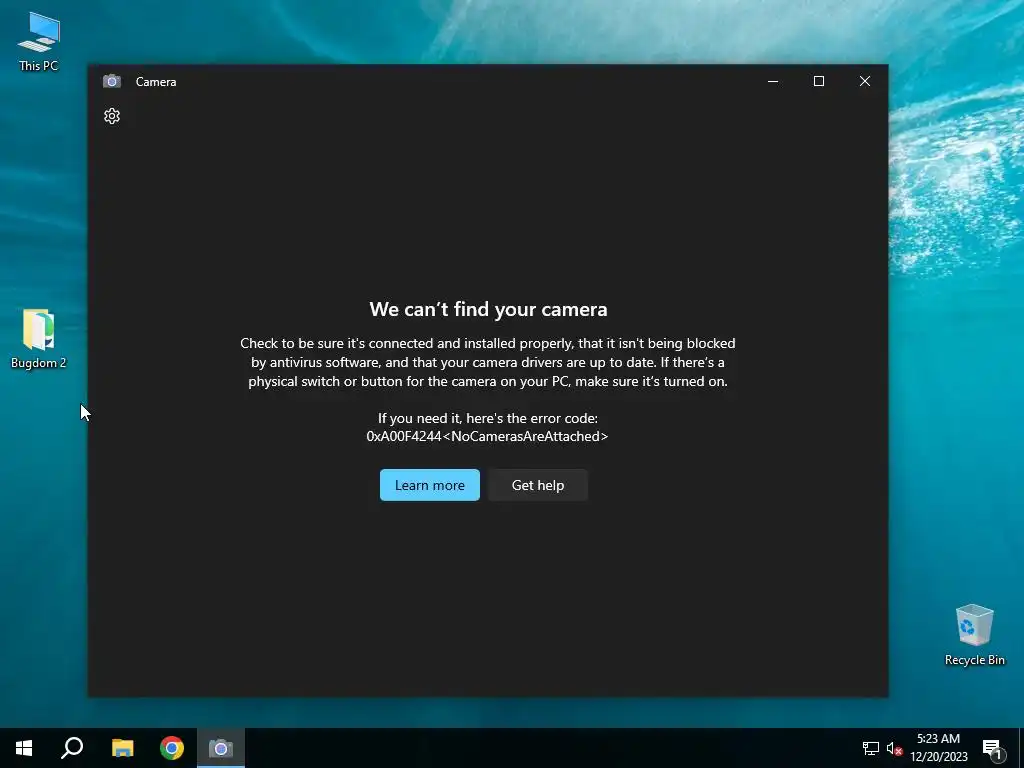Screen dimensions: 1024x768
Task: Close the Camera window
Action: pyautogui.click(x=865, y=82)
